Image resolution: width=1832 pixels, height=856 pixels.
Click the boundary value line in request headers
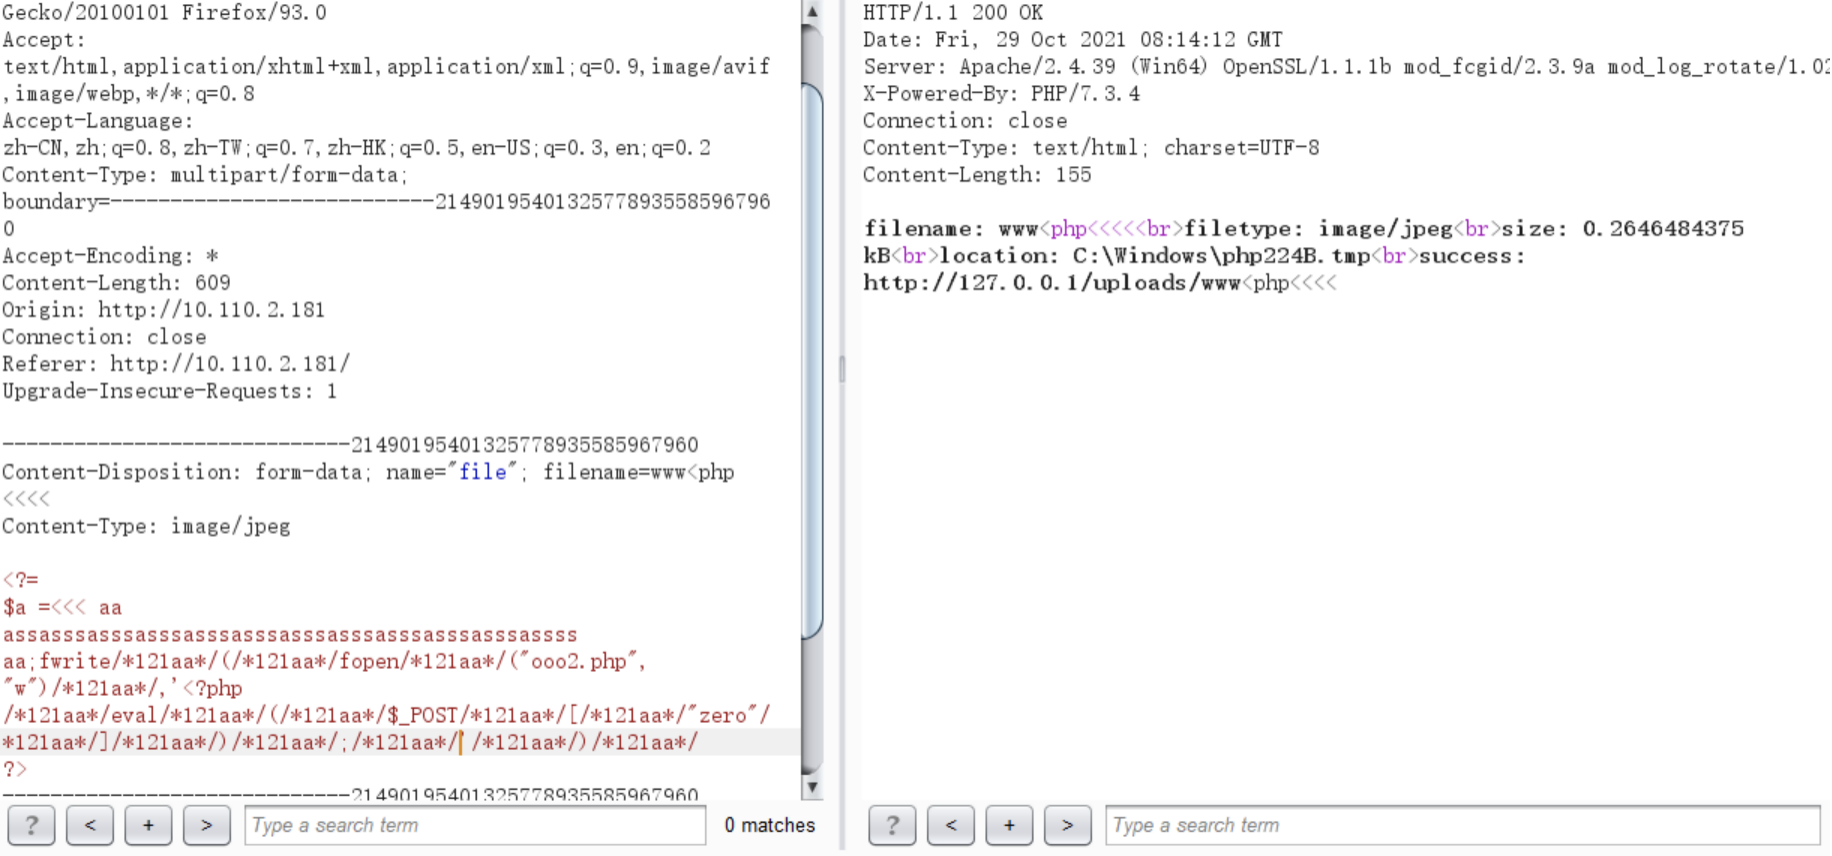point(386,202)
